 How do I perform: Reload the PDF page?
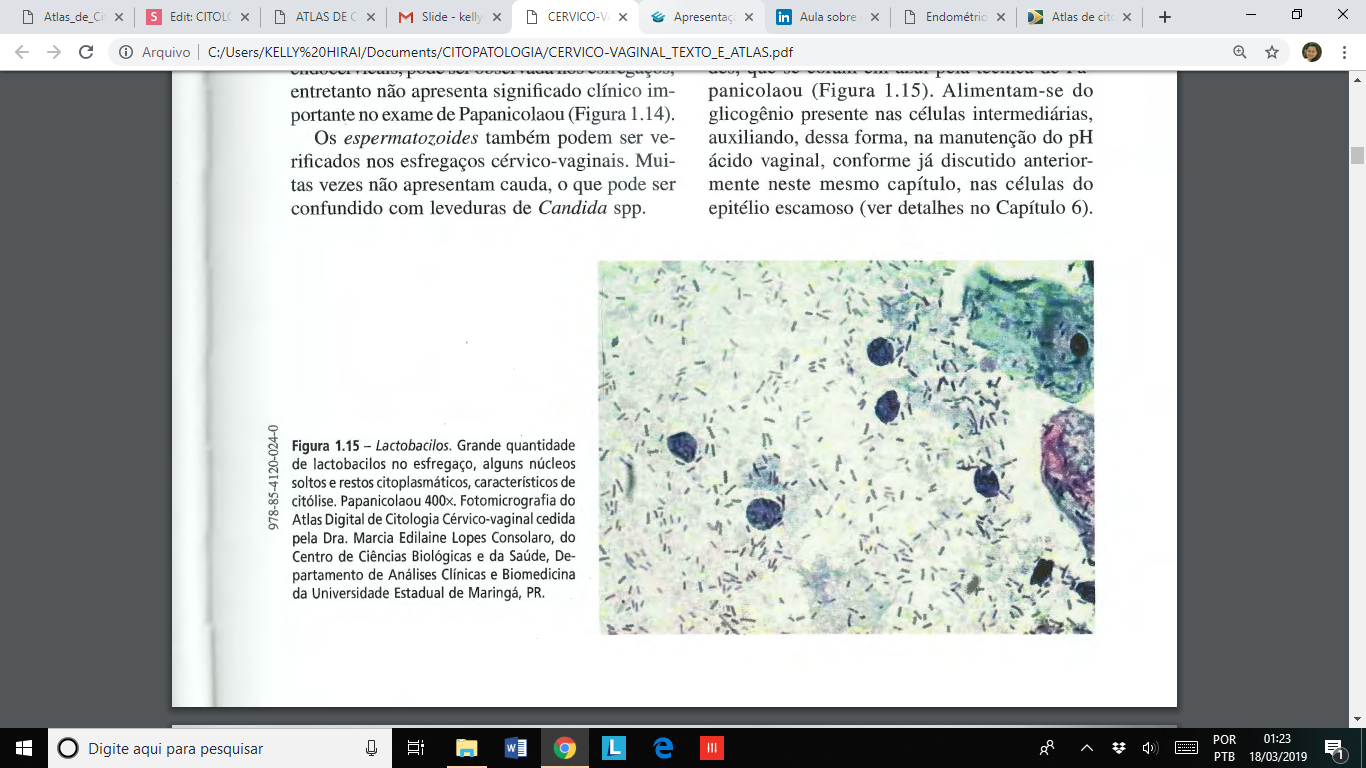86,52
